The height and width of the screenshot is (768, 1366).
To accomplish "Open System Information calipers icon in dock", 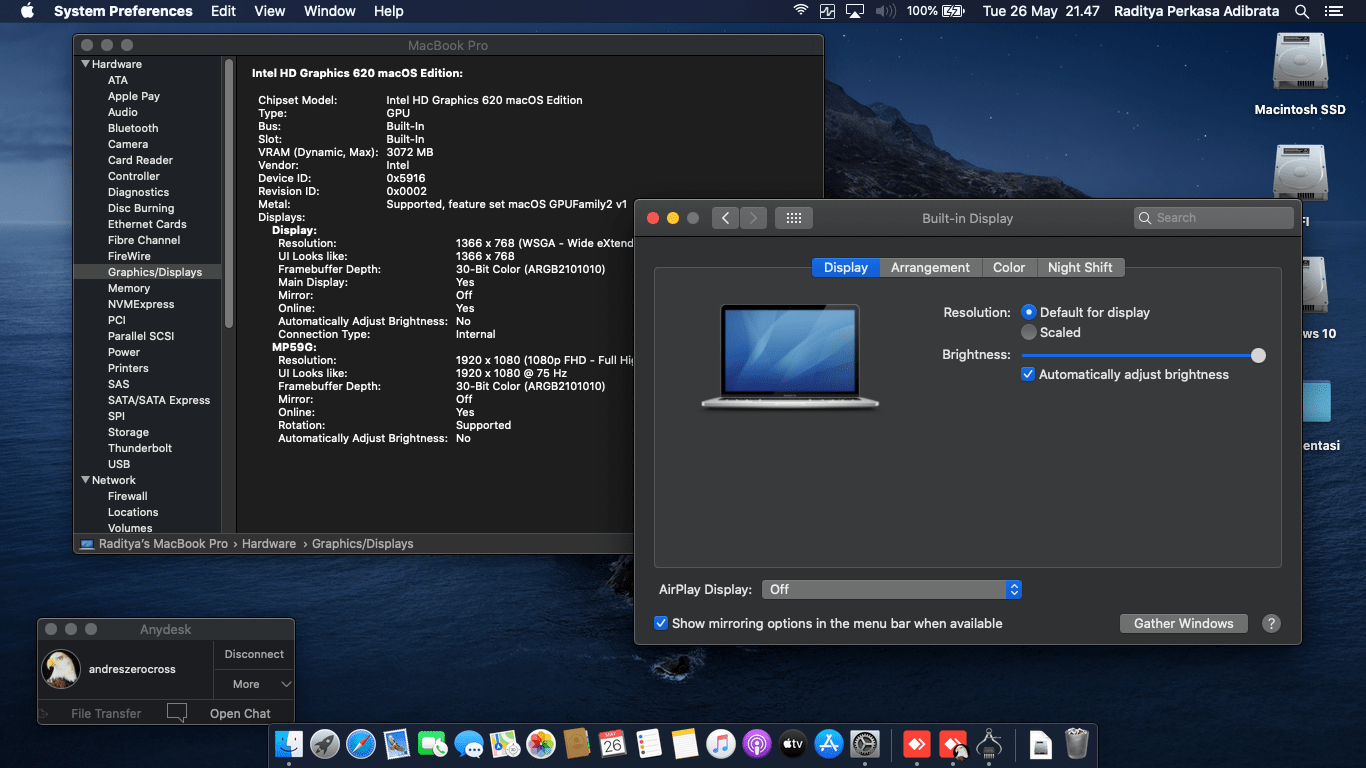I will [x=989, y=744].
